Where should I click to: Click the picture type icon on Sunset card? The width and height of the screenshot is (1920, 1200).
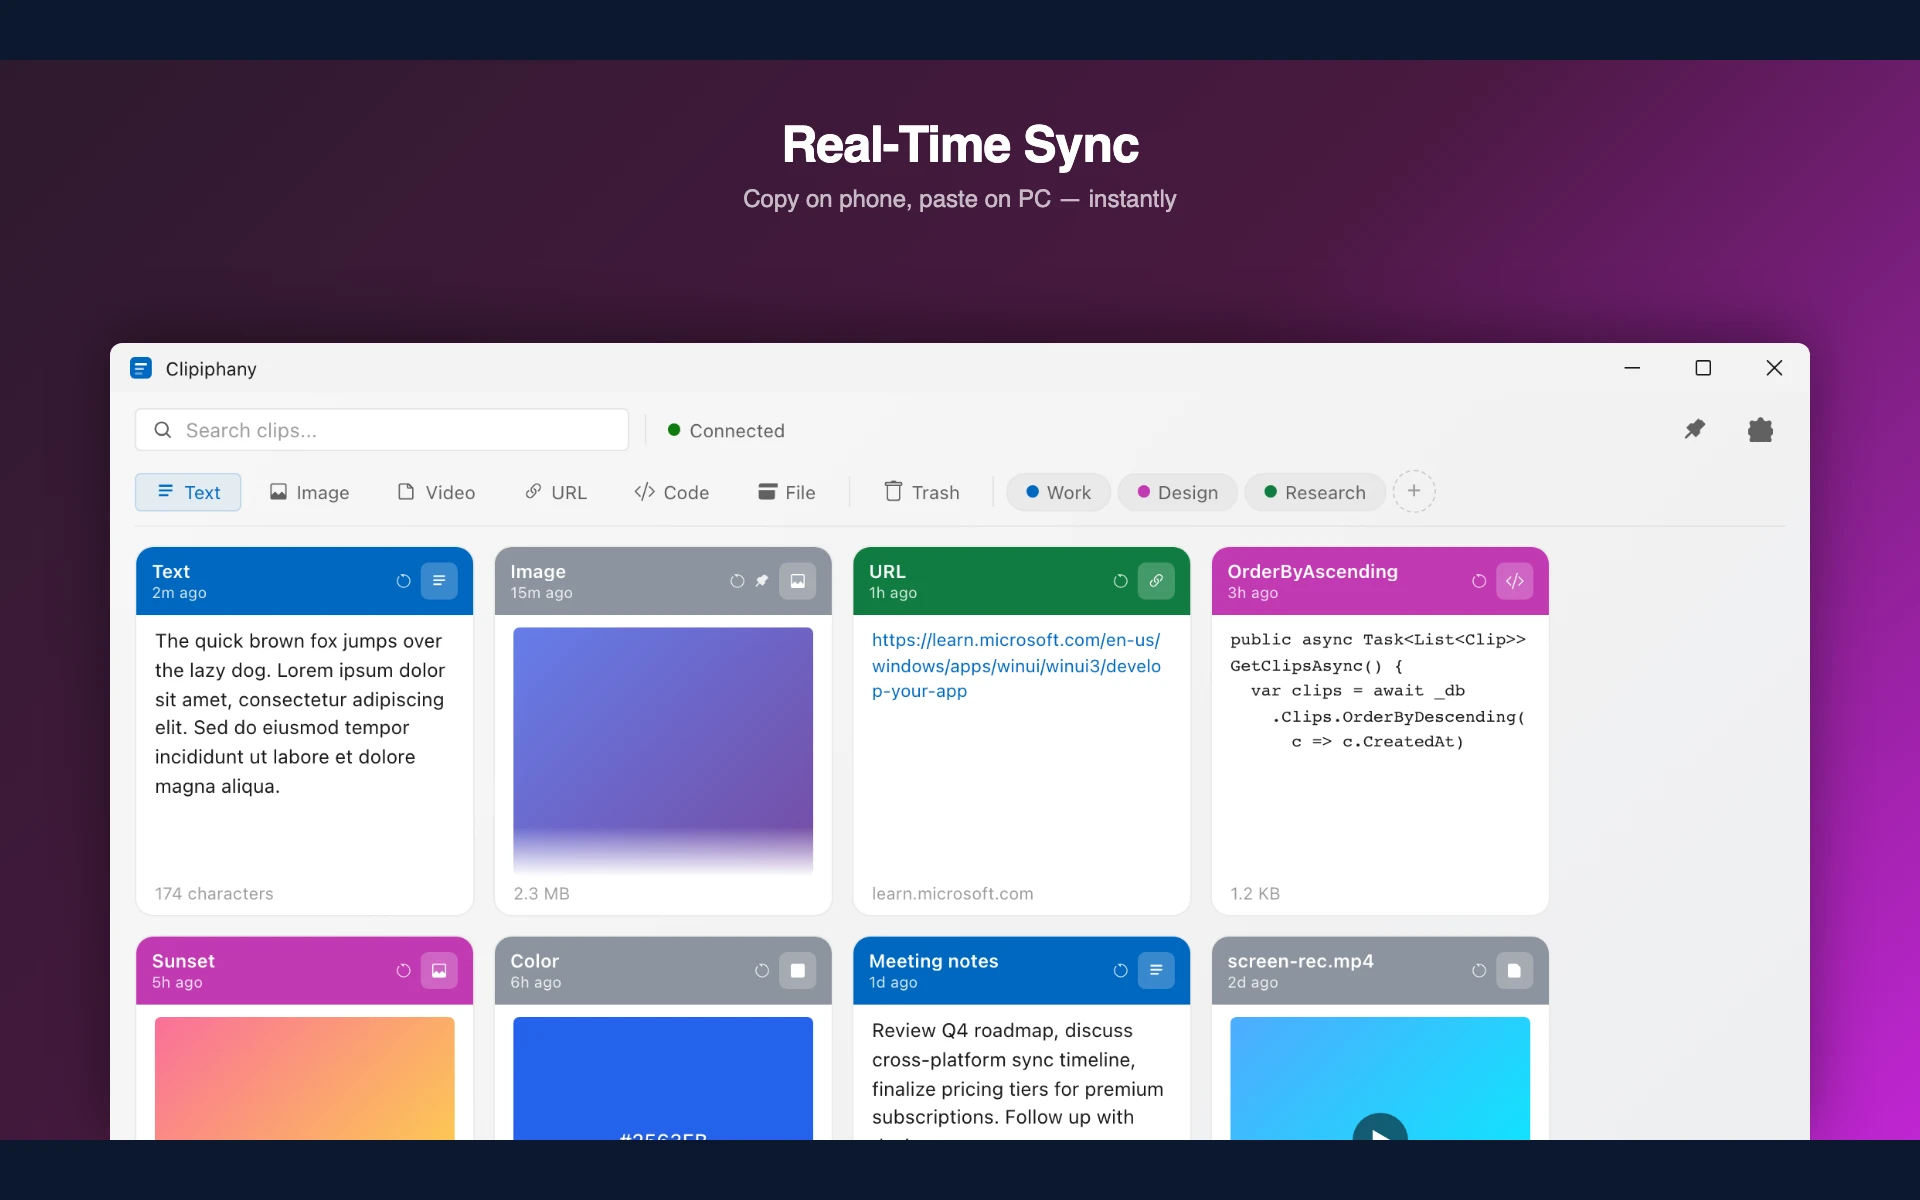tap(439, 970)
